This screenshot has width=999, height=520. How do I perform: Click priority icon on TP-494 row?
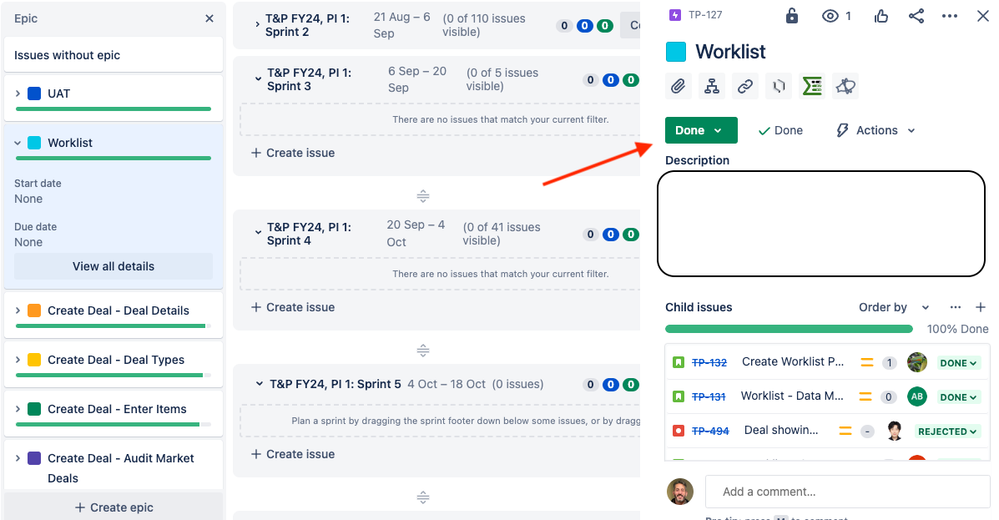[845, 431]
